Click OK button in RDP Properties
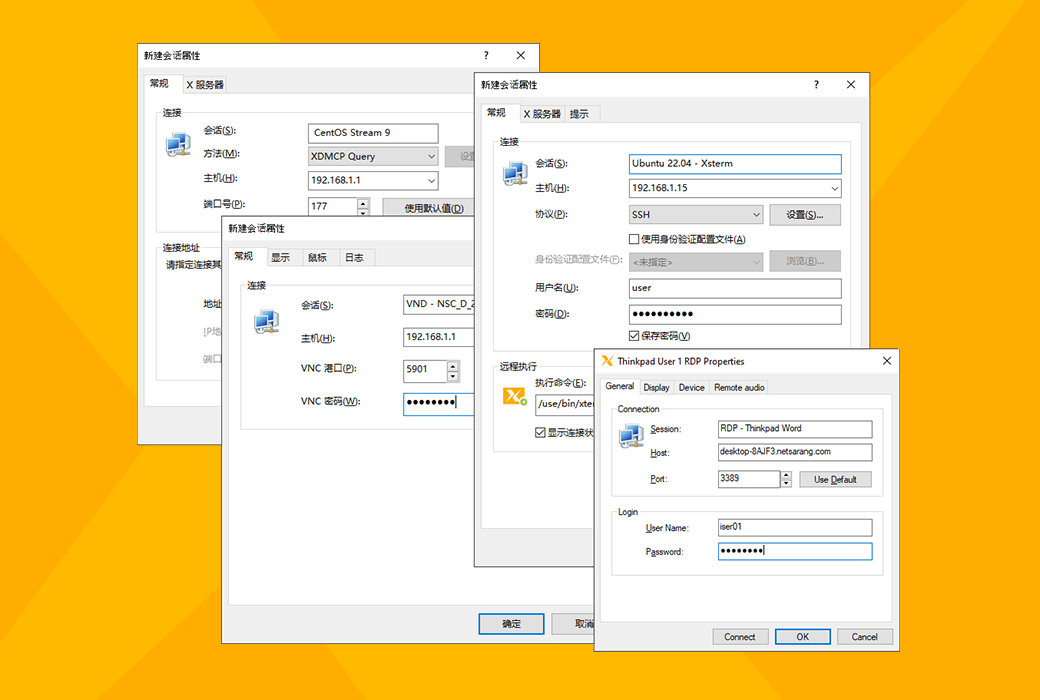Screen dimensions: 1040x700 tap(803, 637)
